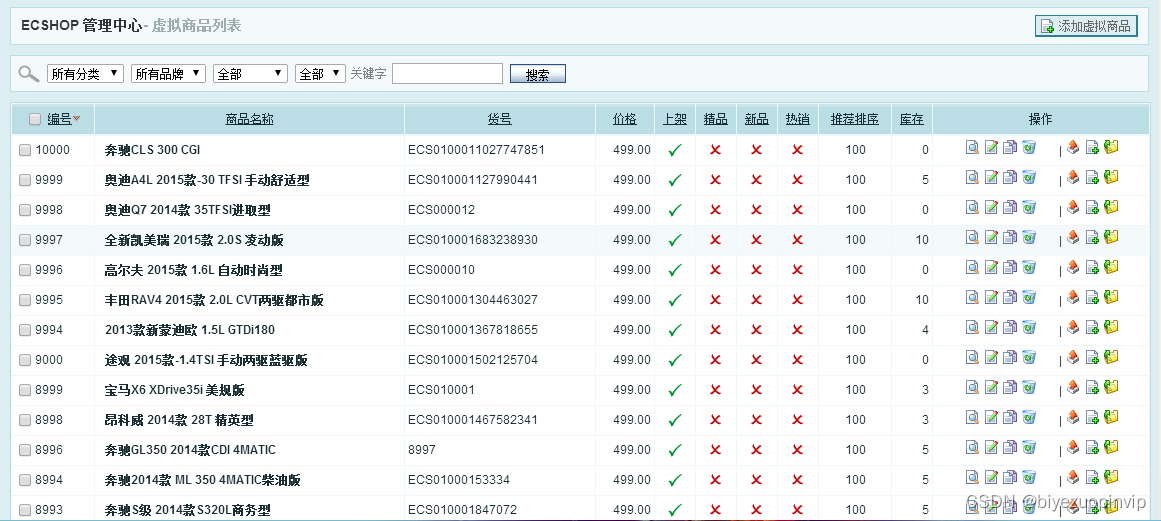Sort by the 热销 column header
This screenshot has width=1161, height=521.
(x=797, y=119)
